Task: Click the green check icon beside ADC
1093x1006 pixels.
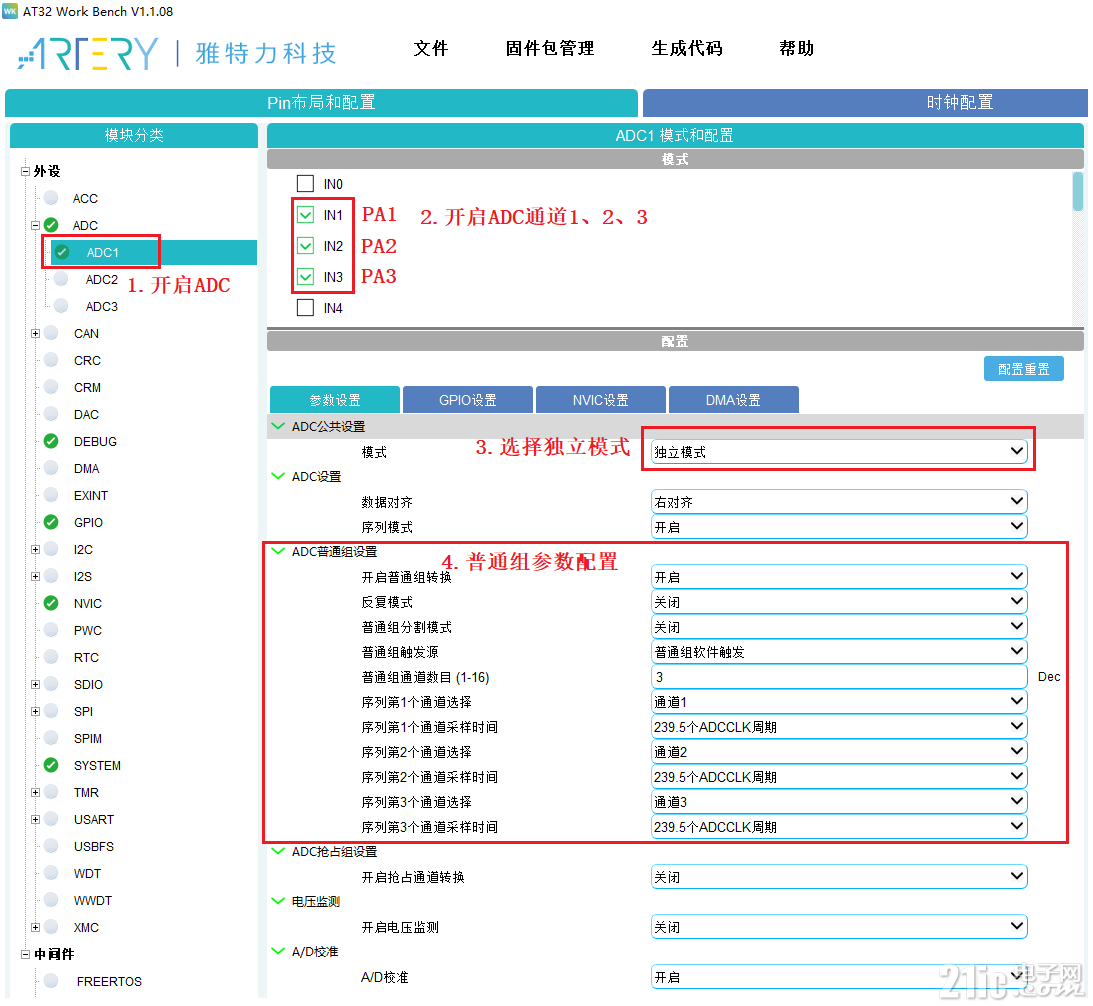Action: click(51, 225)
